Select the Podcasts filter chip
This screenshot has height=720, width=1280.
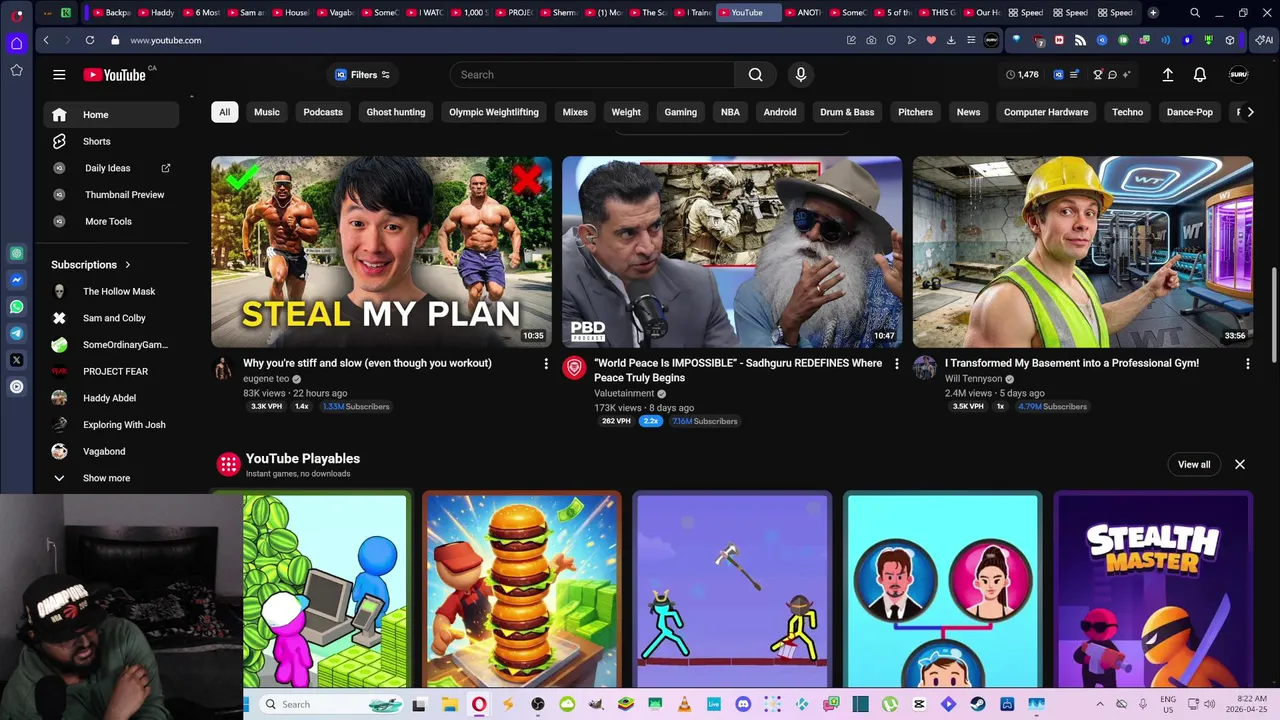(x=323, y=112)
